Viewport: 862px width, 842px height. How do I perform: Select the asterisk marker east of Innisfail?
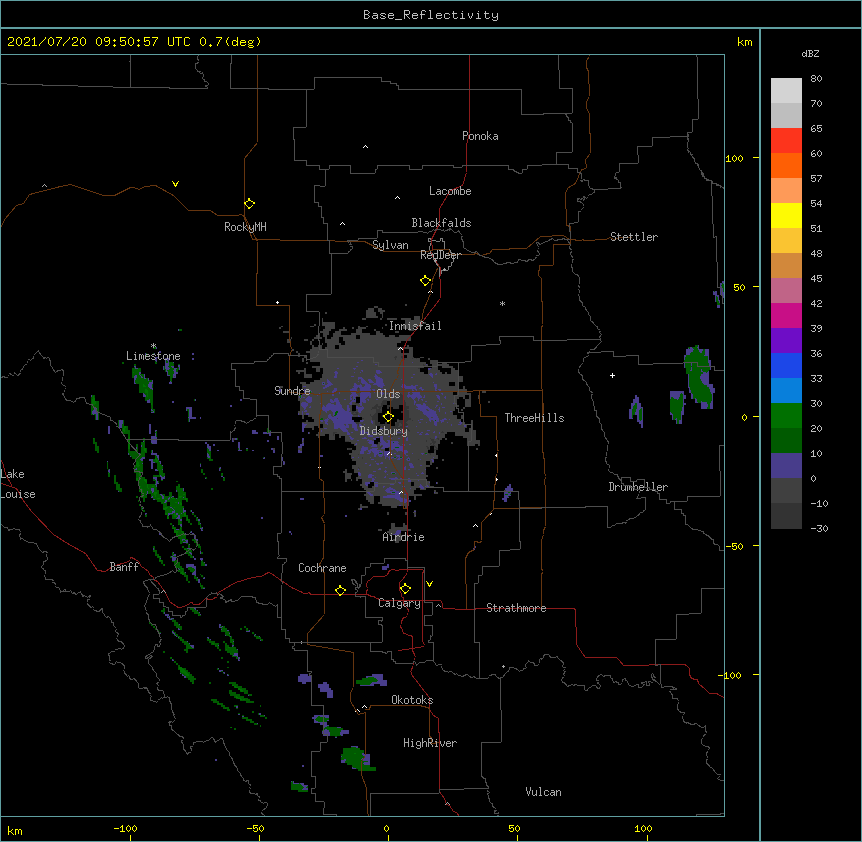tap(502, 303)
